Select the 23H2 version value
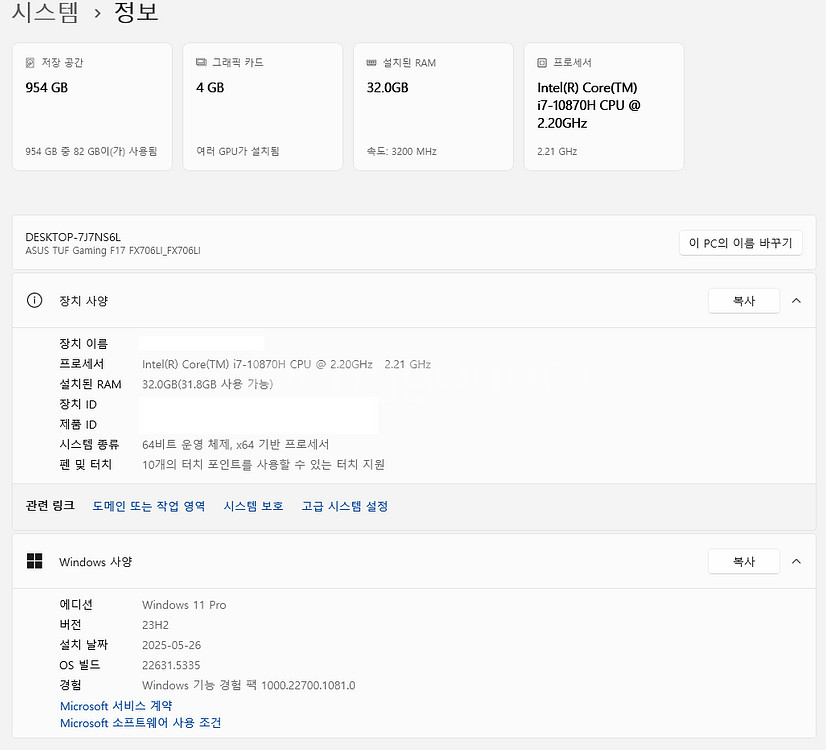This screenshot has width=826, height=750. point(155,625)
